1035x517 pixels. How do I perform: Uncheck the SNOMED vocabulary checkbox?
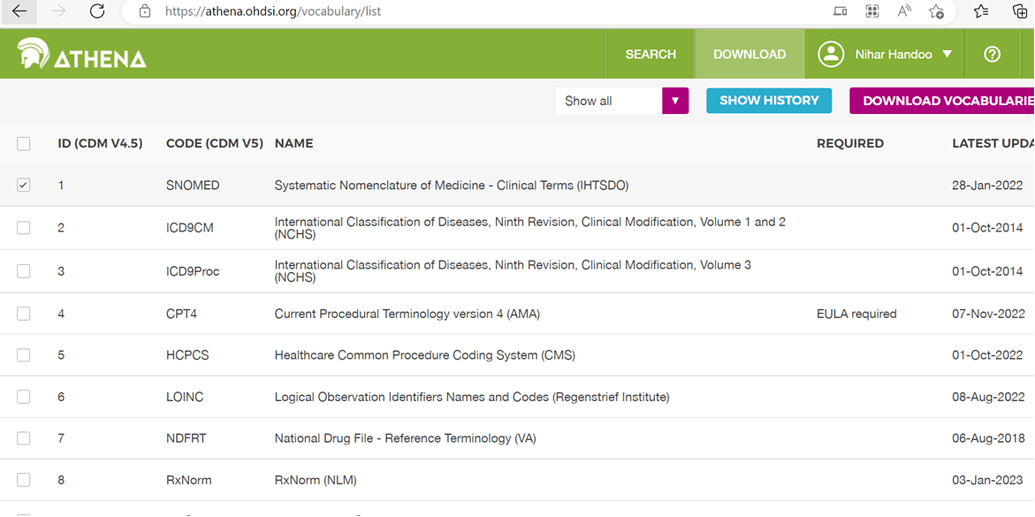click(24, 186)
